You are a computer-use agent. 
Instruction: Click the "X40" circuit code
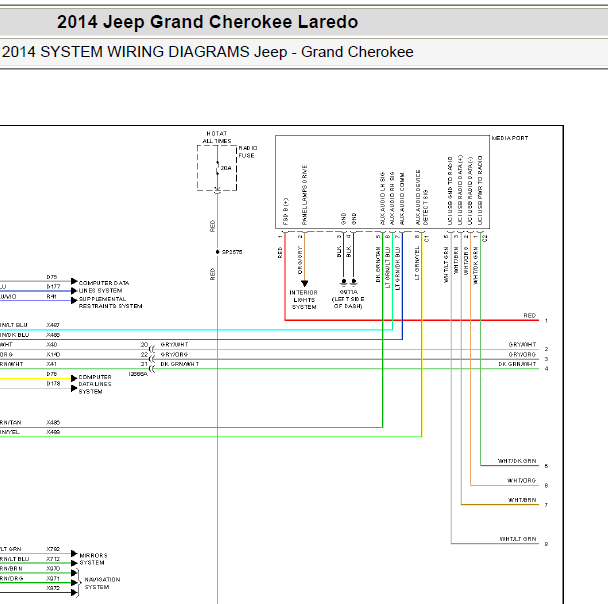[52, 345]
